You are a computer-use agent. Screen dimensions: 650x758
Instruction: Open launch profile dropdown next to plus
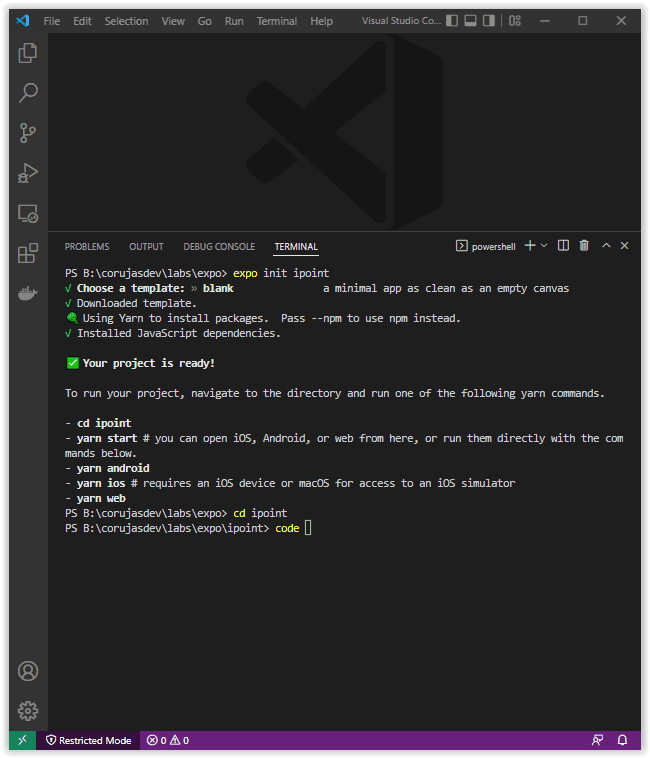[544, 246]
